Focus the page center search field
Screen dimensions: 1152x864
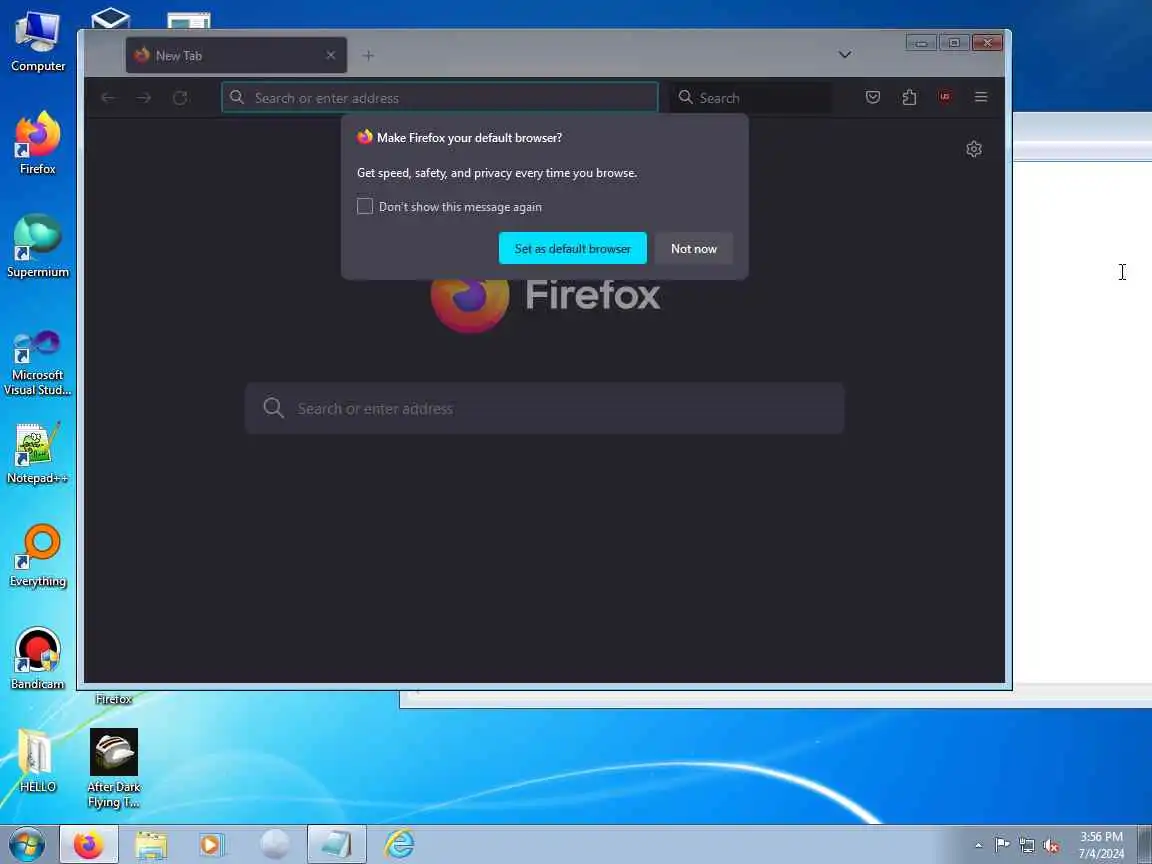coord(544,408)
